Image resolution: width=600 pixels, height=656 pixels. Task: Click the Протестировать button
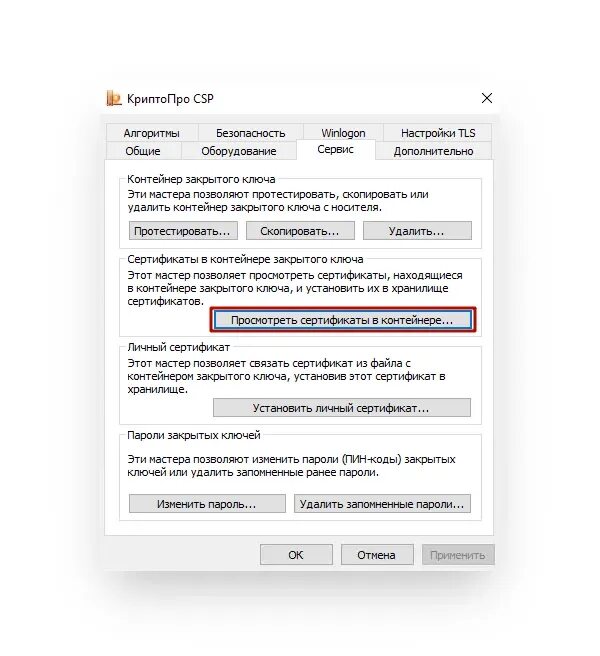[x=183, y=231]
